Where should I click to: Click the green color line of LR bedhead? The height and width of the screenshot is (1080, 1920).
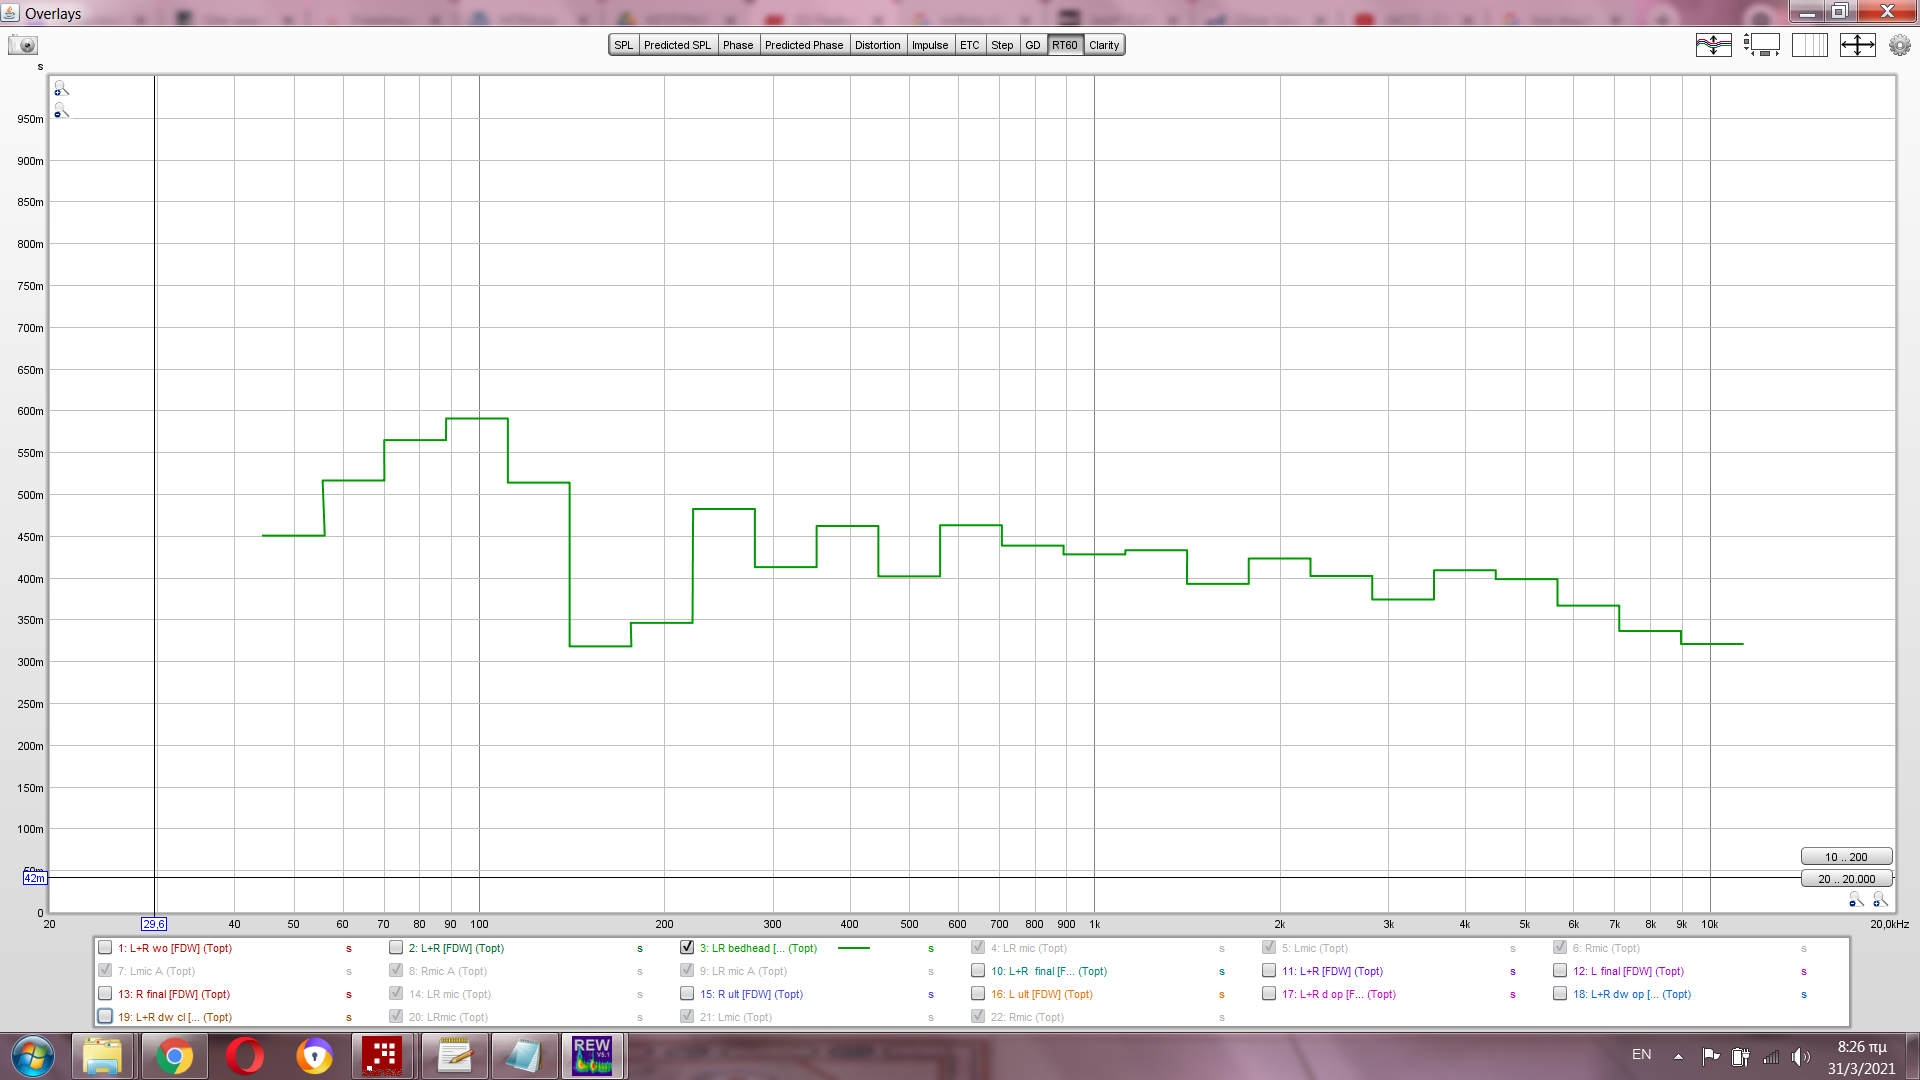[x=853, y=948]
